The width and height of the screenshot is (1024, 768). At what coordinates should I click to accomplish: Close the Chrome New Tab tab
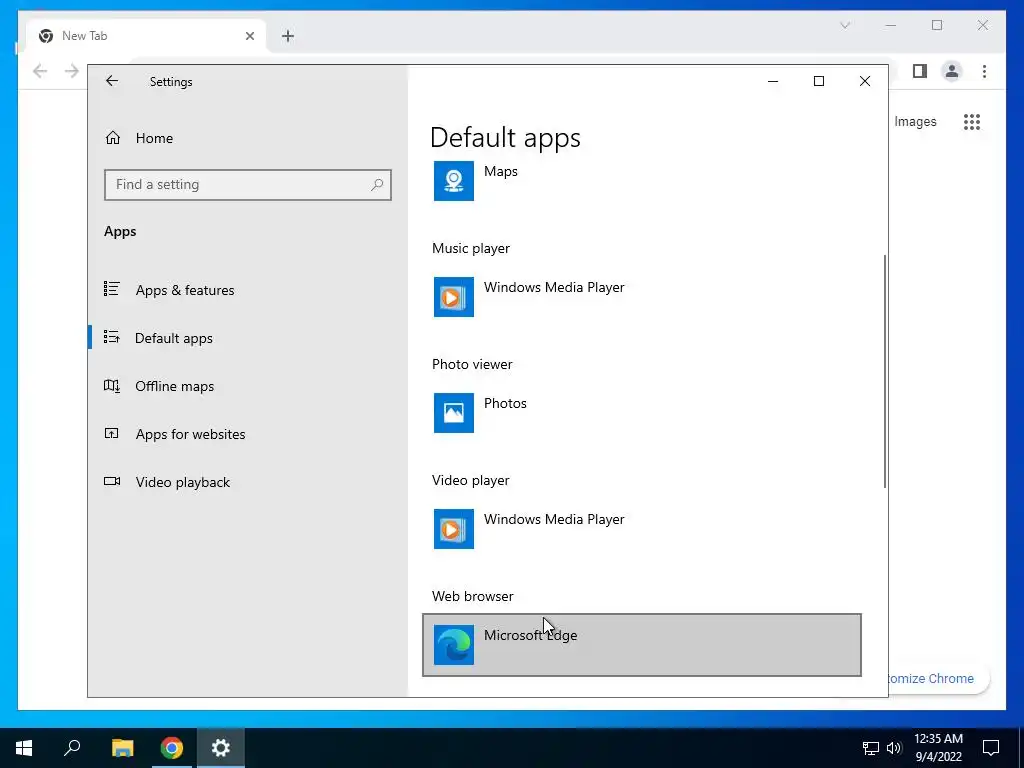tap(249, 36)
